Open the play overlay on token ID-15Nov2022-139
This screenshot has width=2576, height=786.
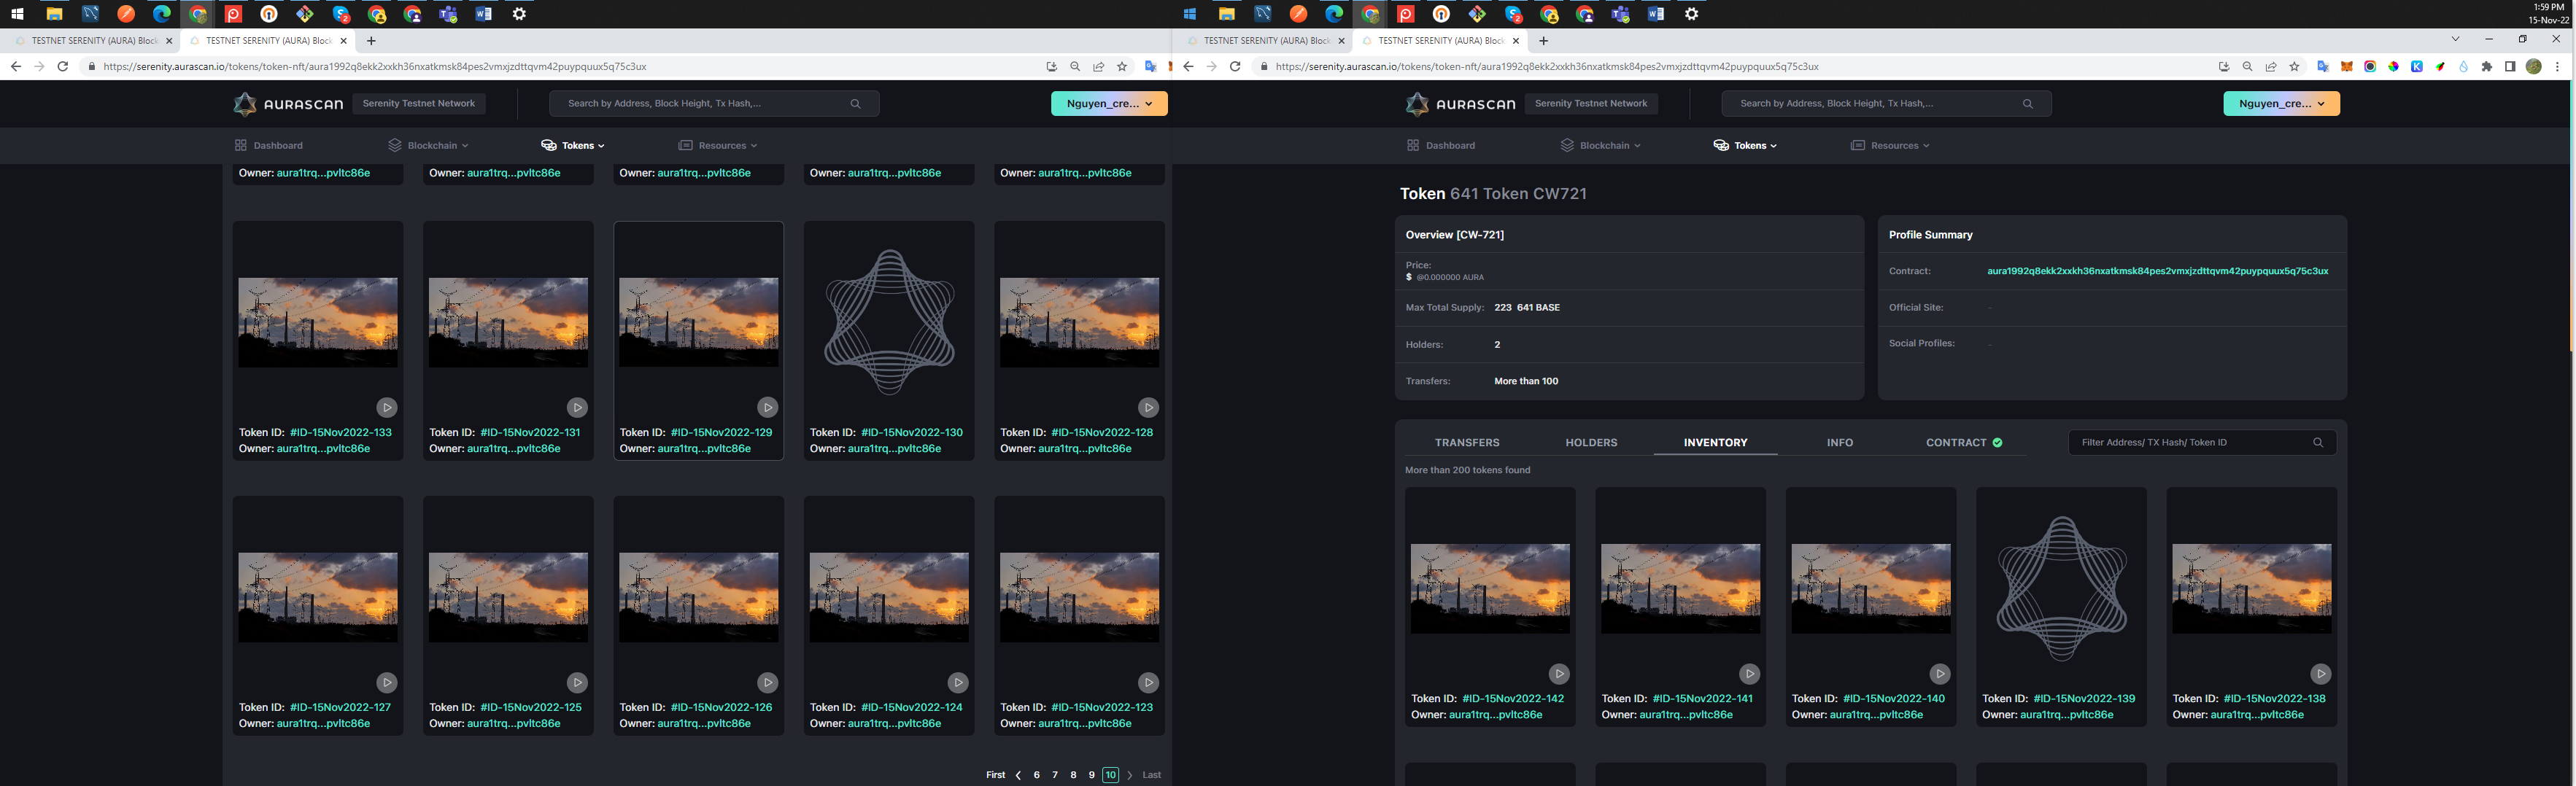[2130, 674]
